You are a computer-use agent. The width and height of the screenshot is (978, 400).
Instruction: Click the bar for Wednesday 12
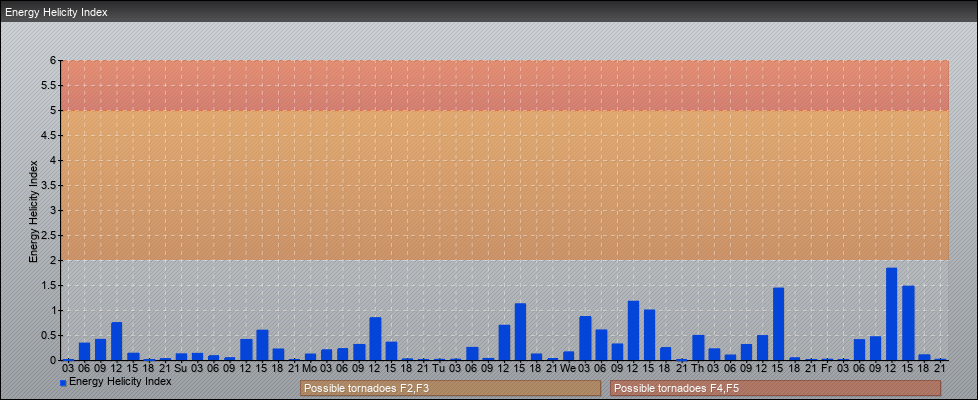[x=633, y=331]
